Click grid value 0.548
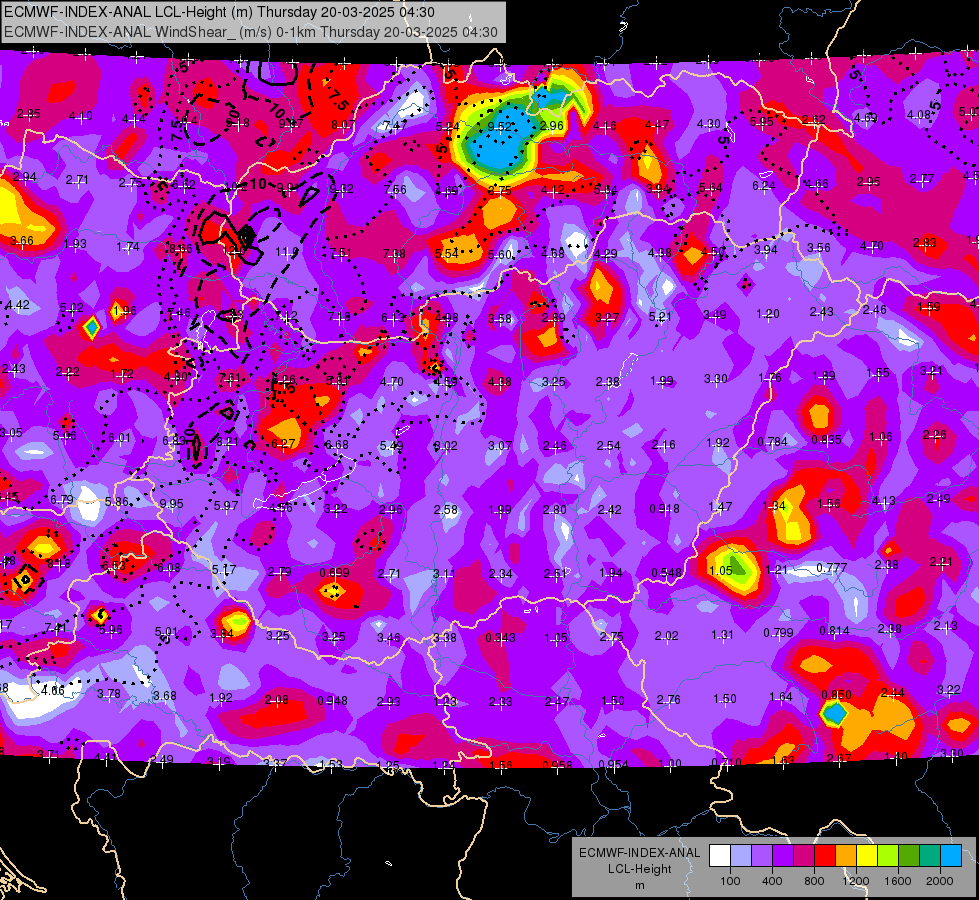Screen dimensions: 979x900 click(666, 573)
